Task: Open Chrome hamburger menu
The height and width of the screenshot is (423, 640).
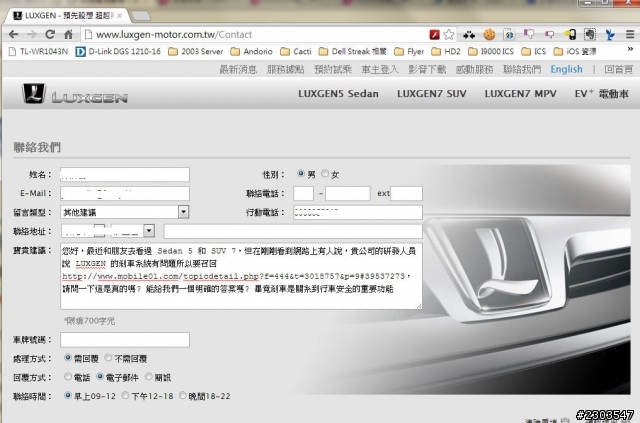Action: [x=630, y=35]
